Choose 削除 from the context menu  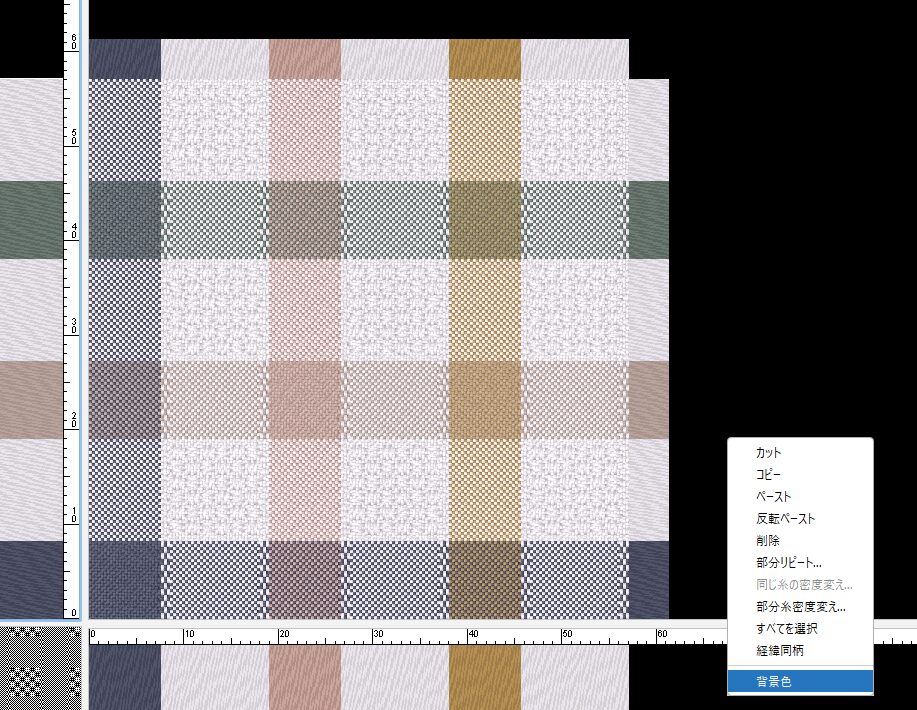[768, 541]
